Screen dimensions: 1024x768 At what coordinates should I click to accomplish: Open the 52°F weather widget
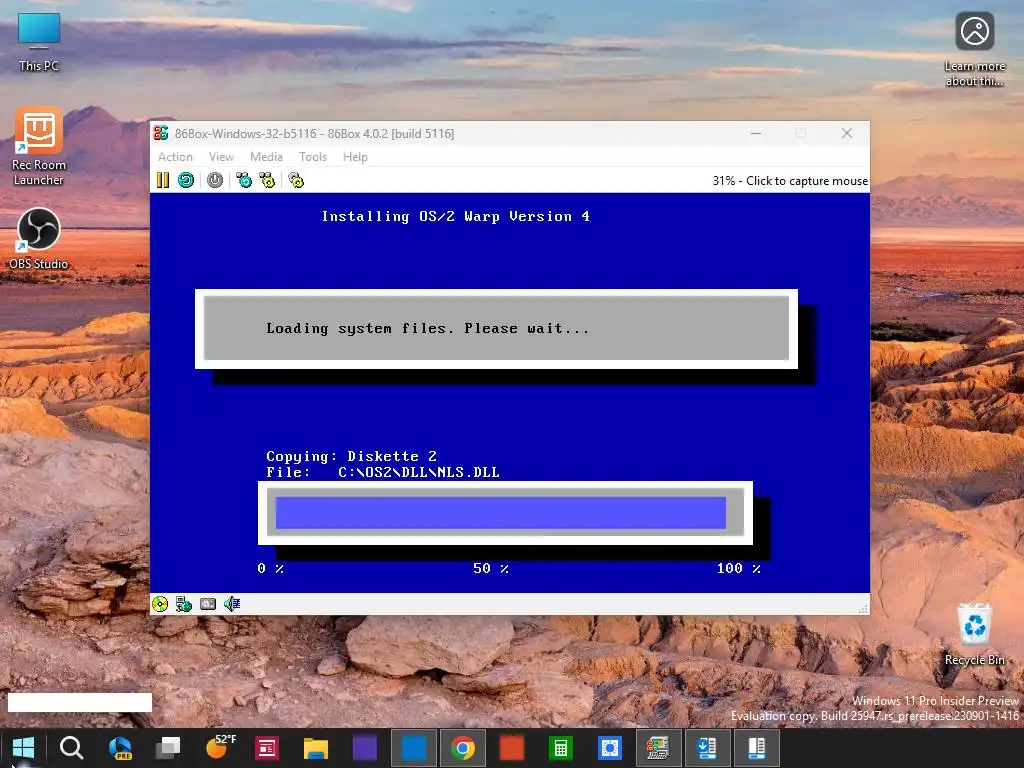tap(220, 746)
